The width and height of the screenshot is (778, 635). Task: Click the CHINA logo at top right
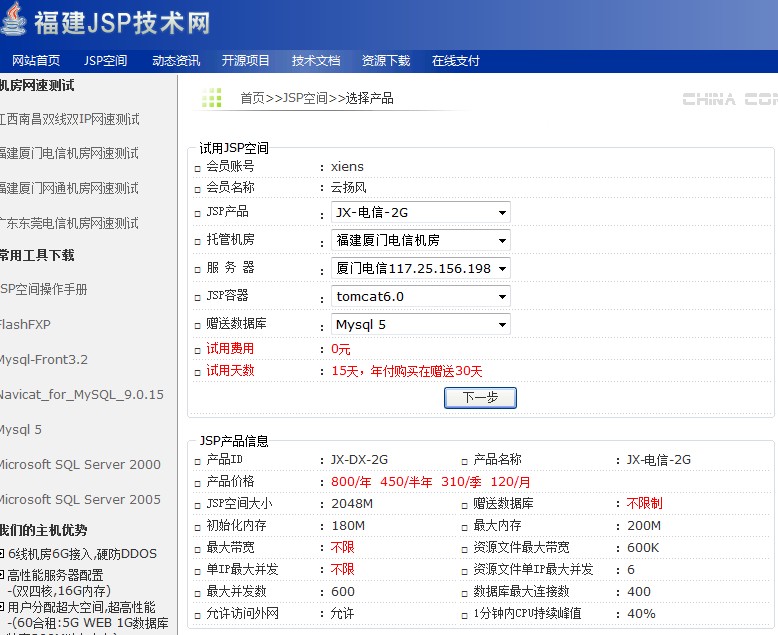(729, 99)
